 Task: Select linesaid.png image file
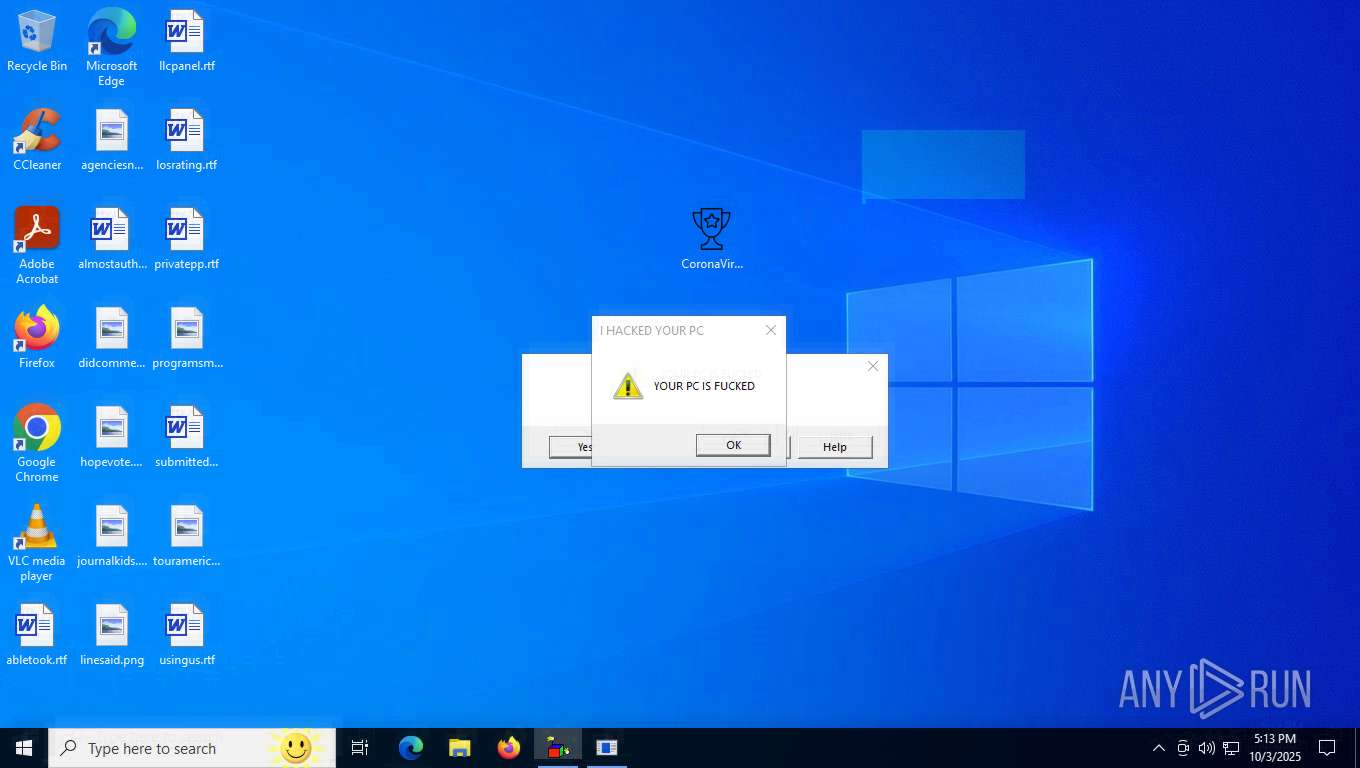point(112,635)
